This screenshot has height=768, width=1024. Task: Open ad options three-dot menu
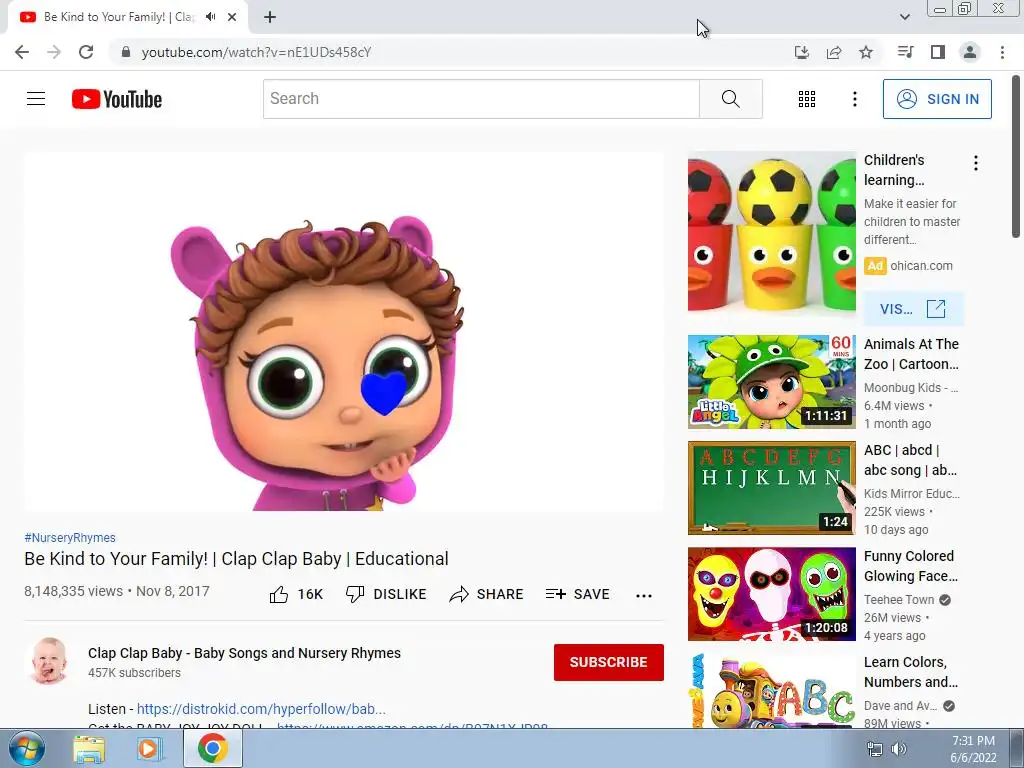(976, 163)
